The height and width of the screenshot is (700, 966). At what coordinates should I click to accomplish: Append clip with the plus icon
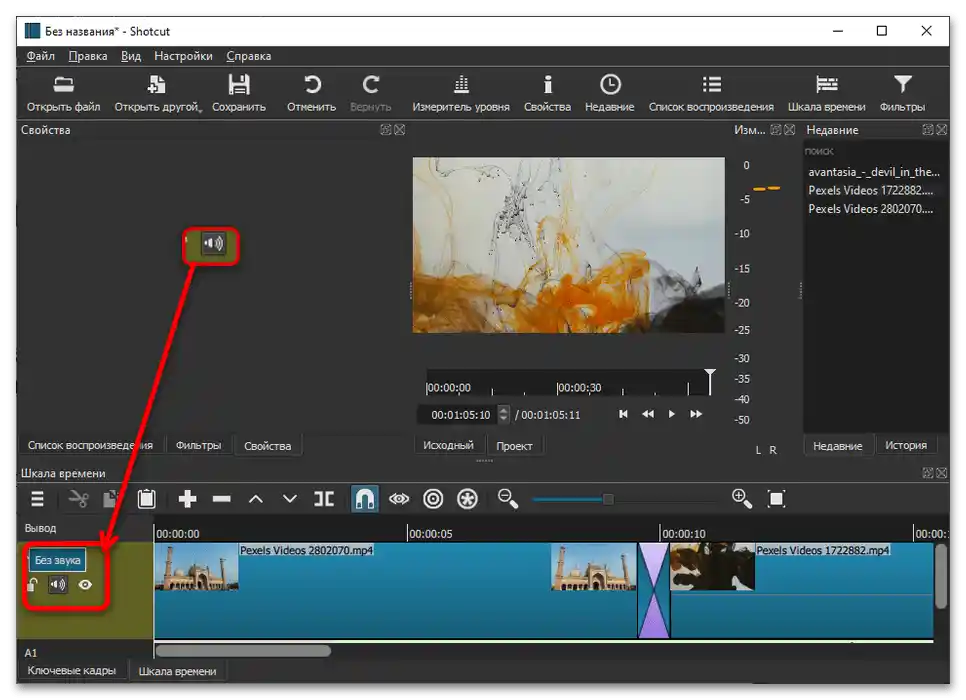click(187, 499)
